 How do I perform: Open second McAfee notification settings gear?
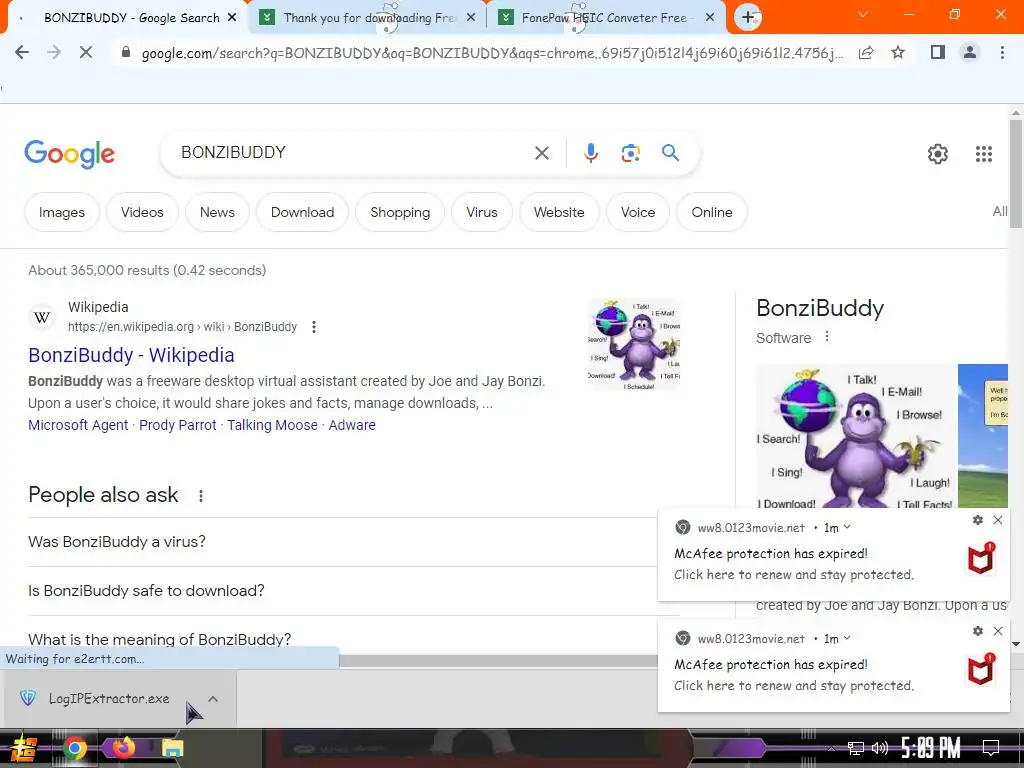(978, 631)
